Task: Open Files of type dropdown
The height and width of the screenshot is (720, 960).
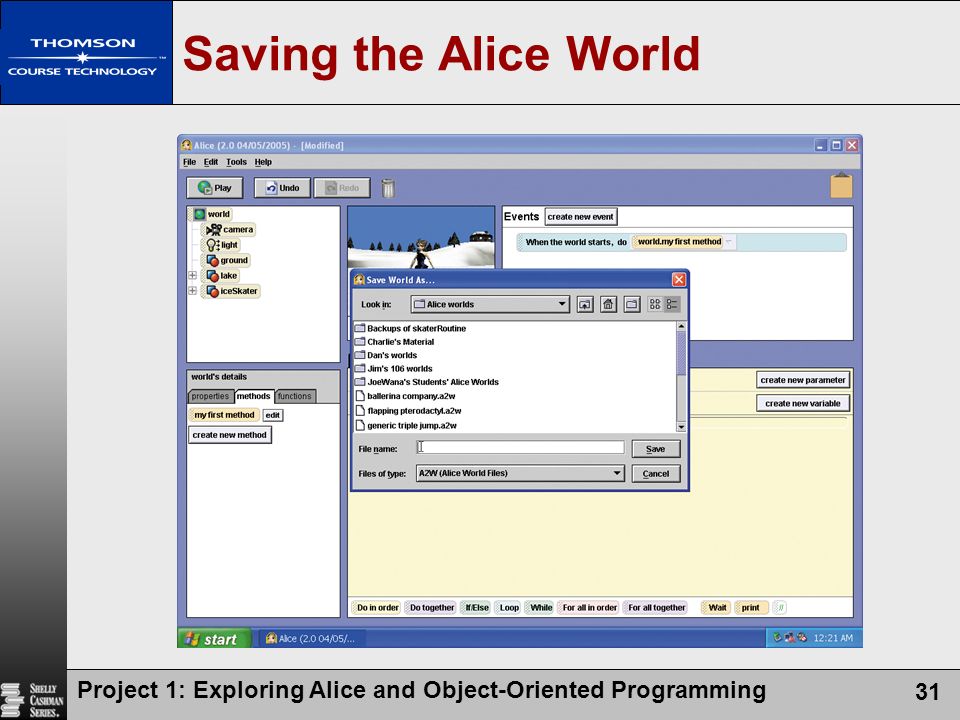Action: click(x=520, y=473)
